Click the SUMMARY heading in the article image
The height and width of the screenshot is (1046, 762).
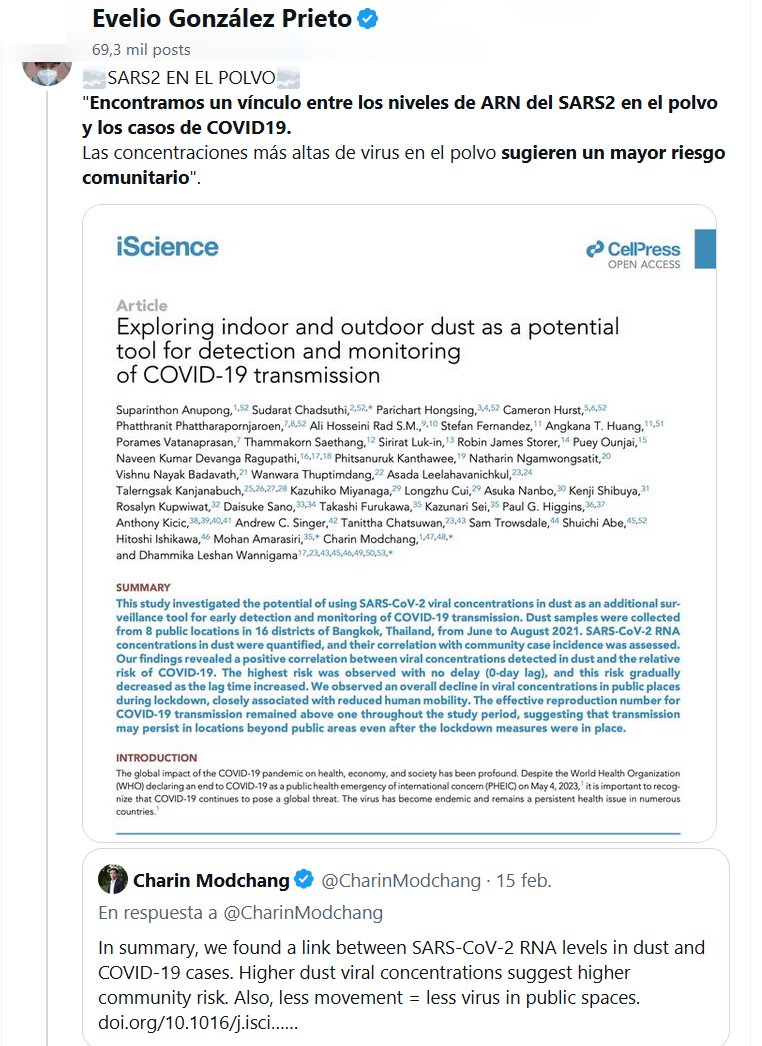(143, 588)
